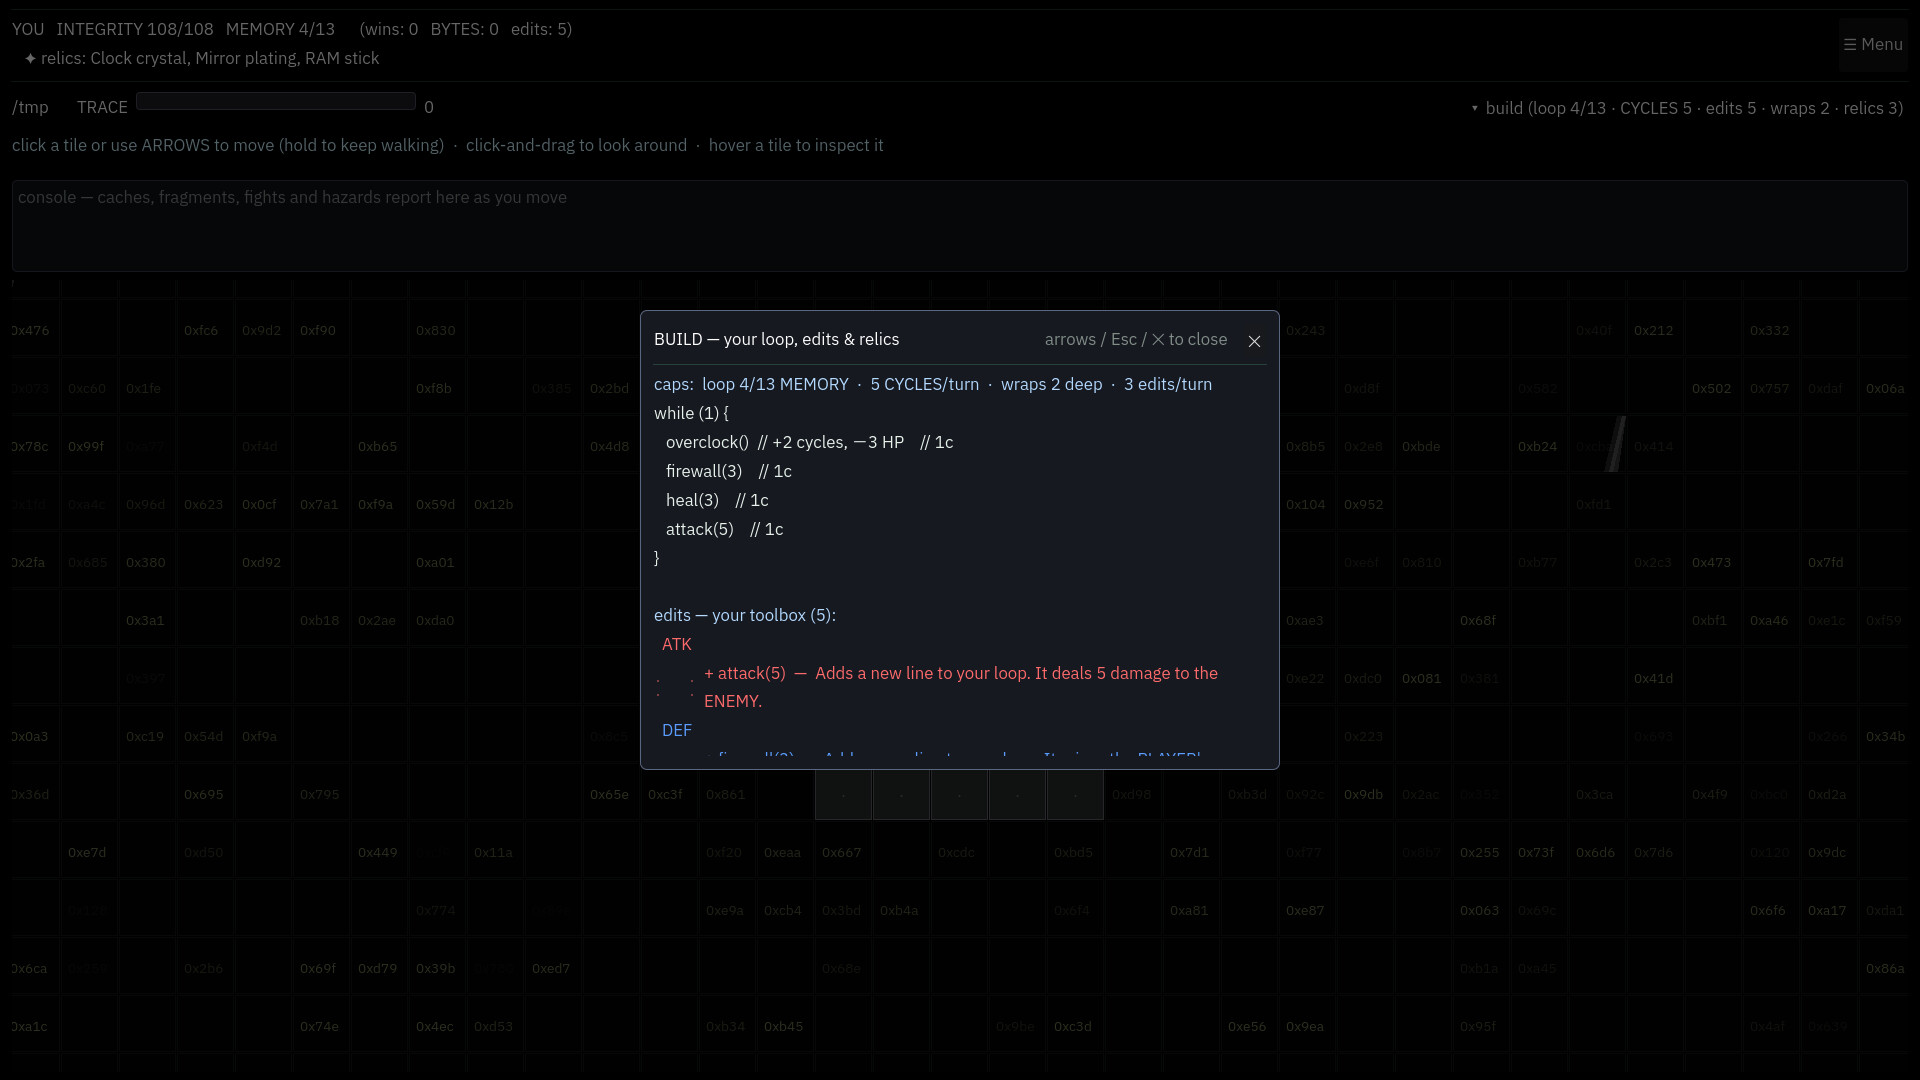This screenshot has height=1080, width=1920.
Task: Move to tile 0xe7d
Action: 87,852
